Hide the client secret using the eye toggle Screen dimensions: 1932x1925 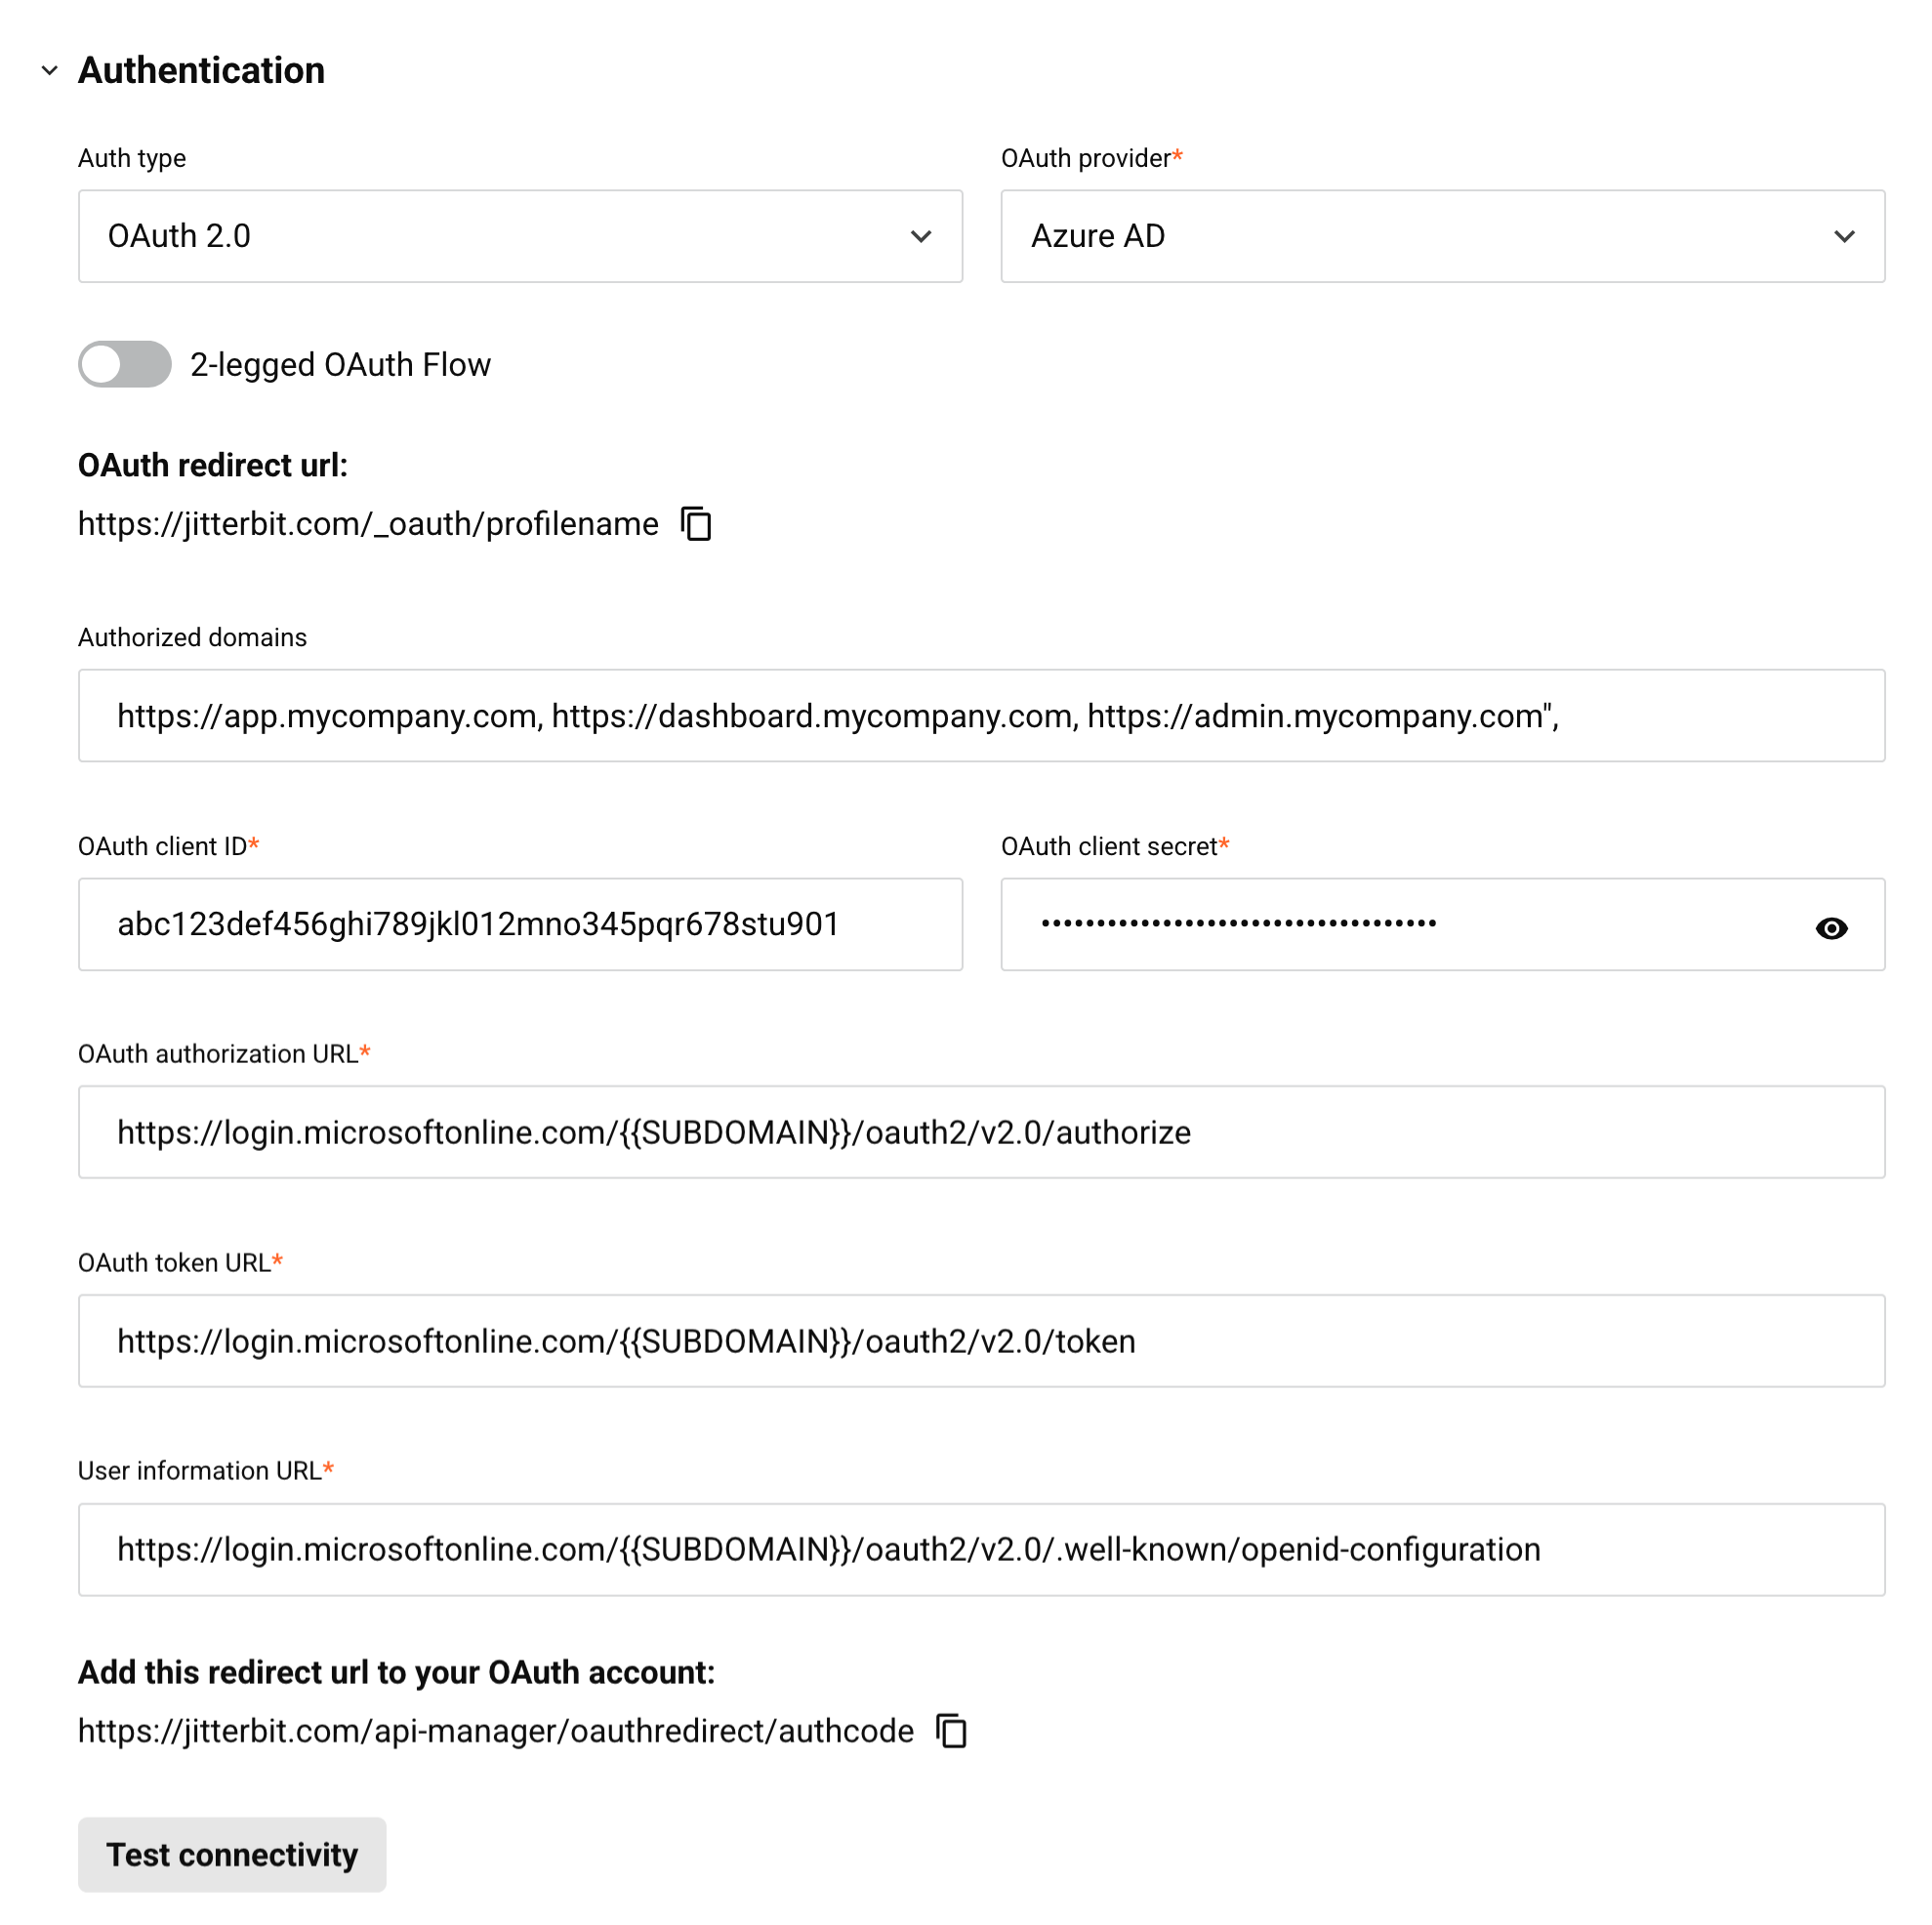coord(1831,928)
